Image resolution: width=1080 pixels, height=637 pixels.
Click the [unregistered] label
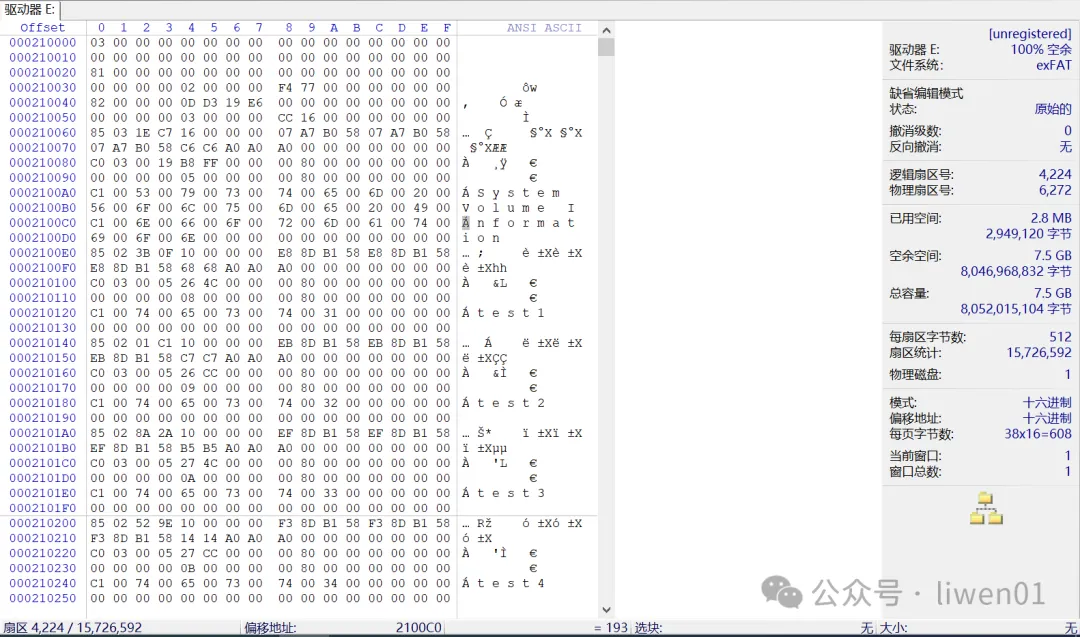click(x=1030, y=34)
